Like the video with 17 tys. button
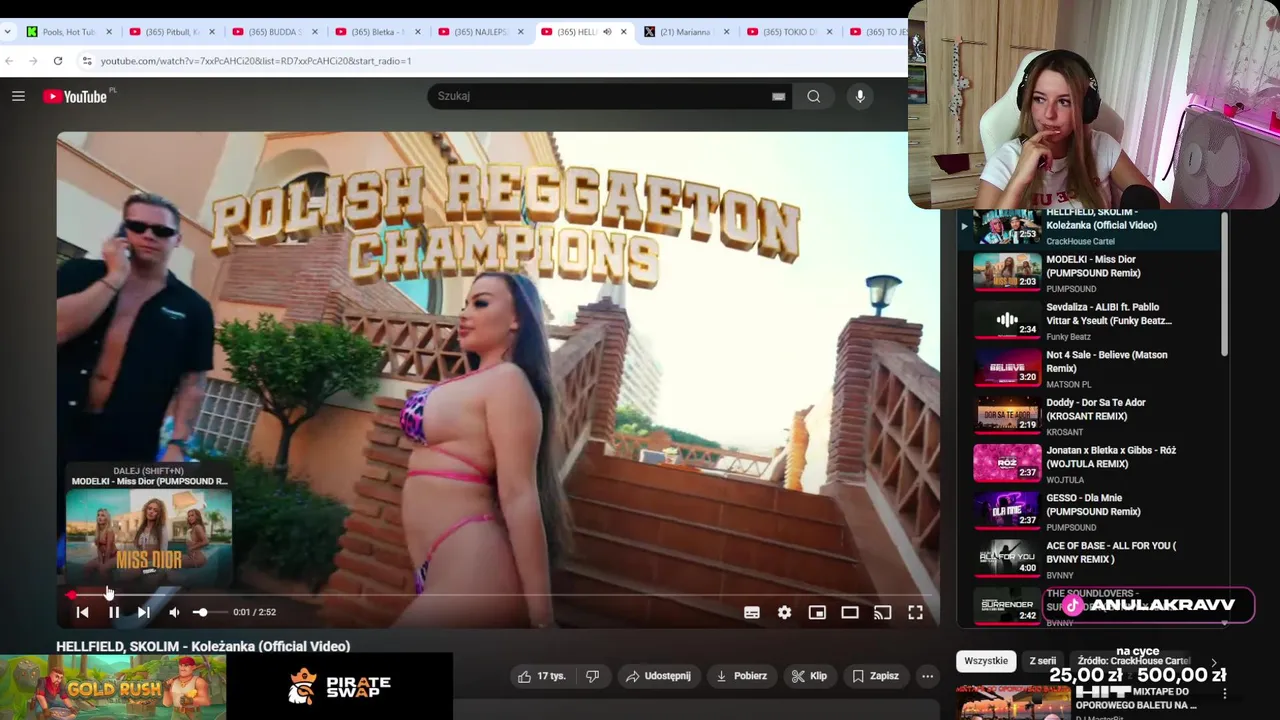The image size is (1280, 720). [x=542, y=676]
